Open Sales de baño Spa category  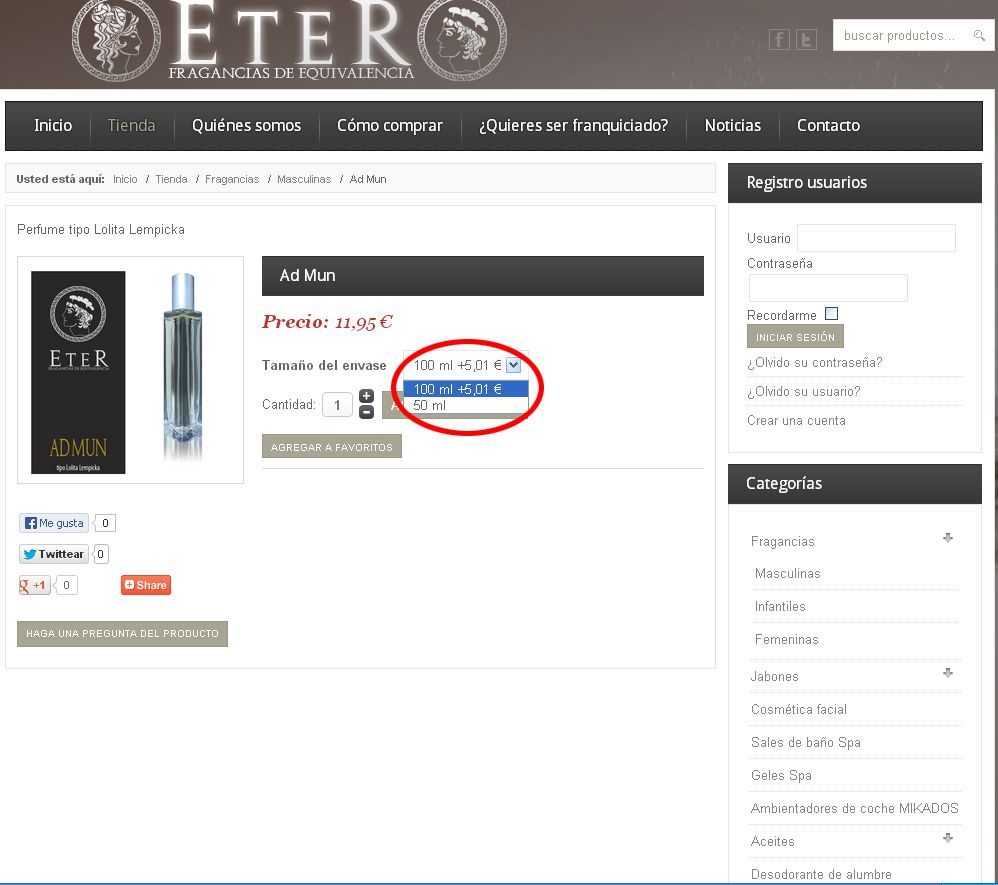806,743
